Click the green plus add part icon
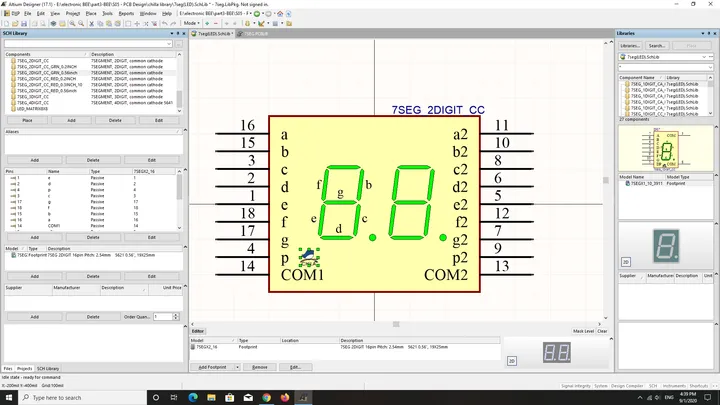This screenshot has width=720, height=405. (207, 23)
